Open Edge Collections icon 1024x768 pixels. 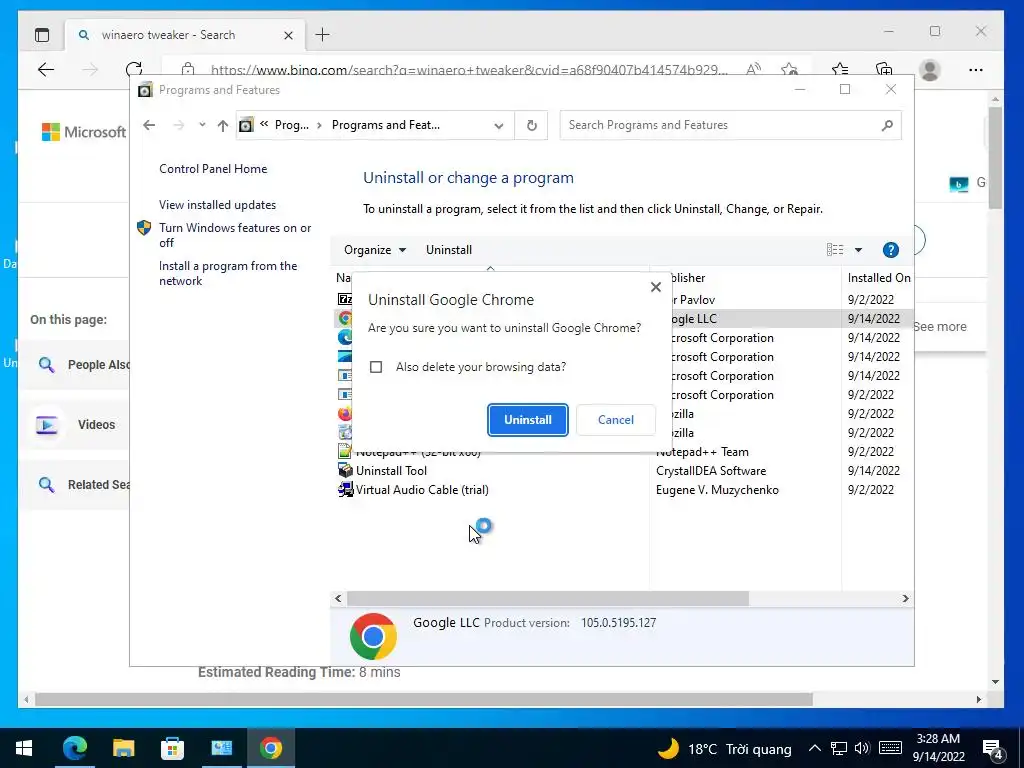coord(884,69)
